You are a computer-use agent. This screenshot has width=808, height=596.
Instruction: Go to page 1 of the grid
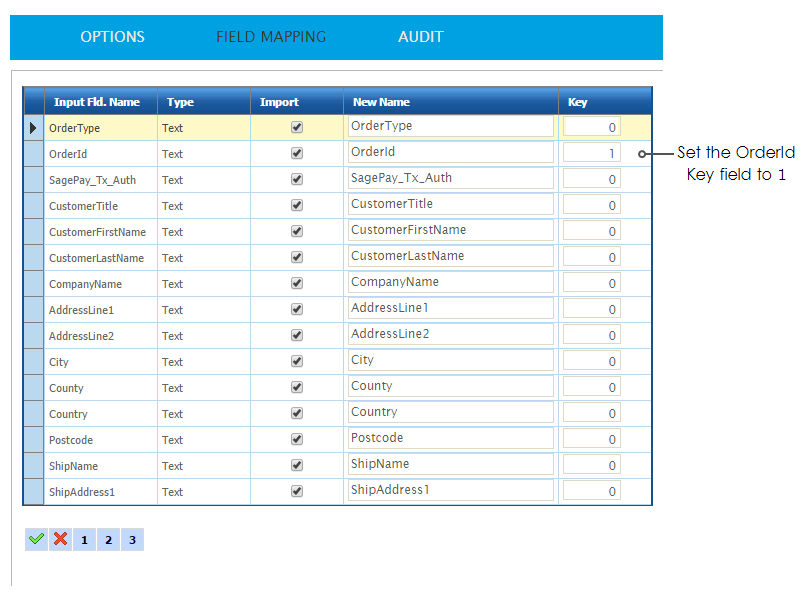[x=84, y=540]
